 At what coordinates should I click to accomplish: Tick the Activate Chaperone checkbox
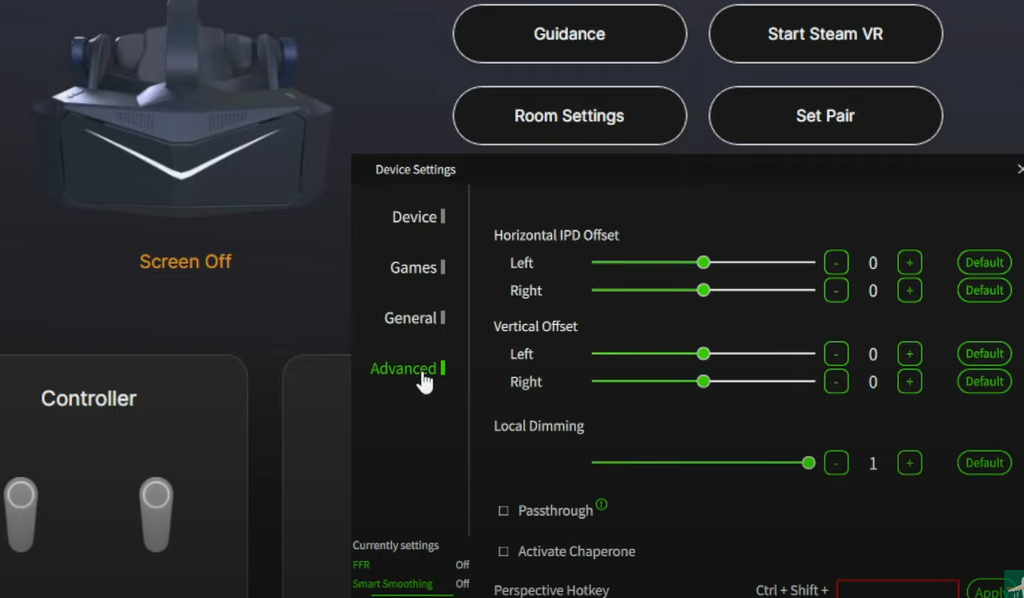(504, 552)
